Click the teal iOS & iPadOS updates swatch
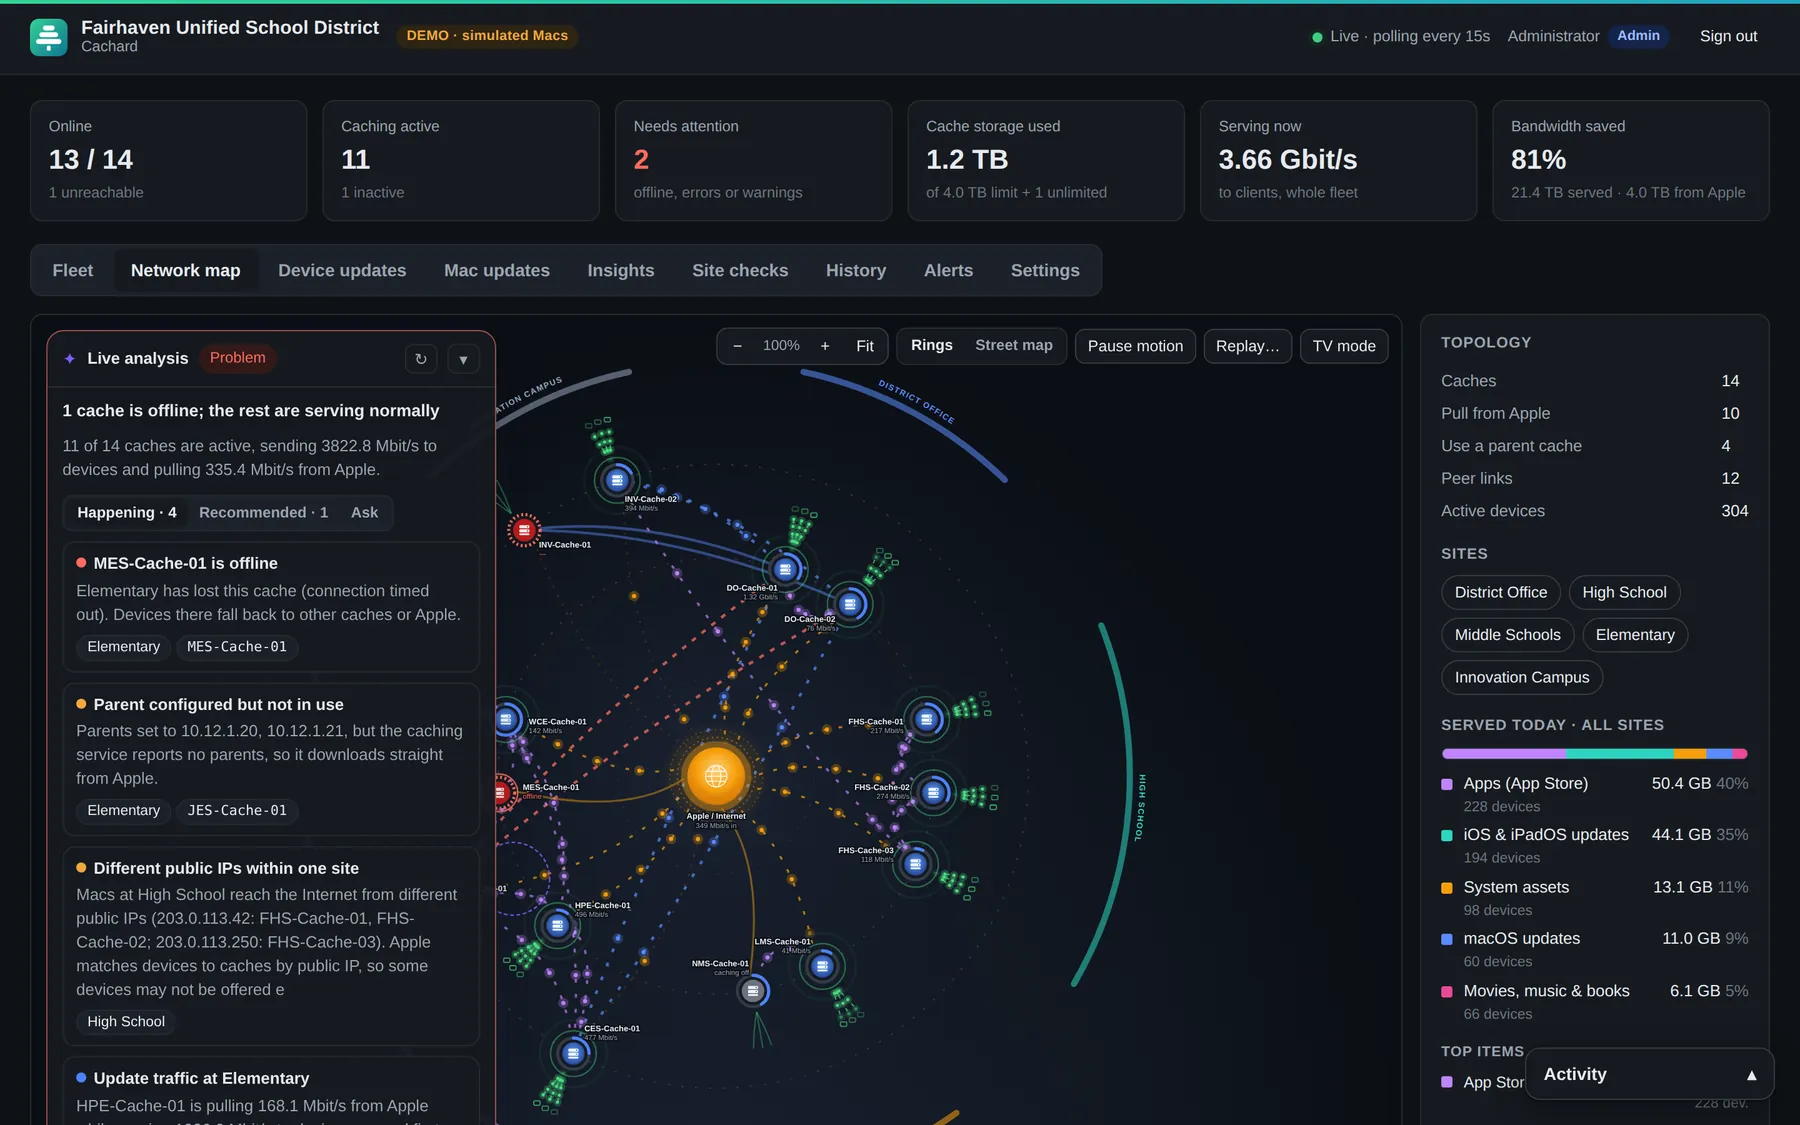The image size is (1800, 1125). tap(1447, 836)
